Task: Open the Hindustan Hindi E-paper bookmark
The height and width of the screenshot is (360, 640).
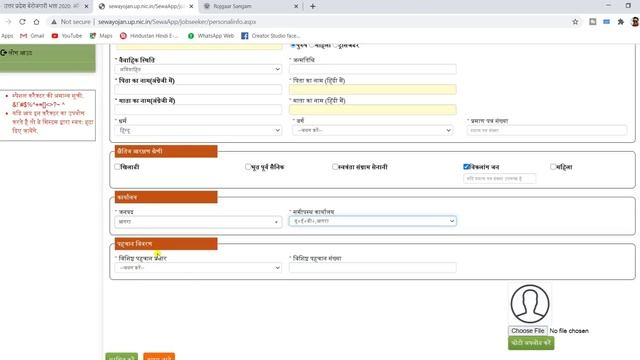Action: click(x=149, y=36)
